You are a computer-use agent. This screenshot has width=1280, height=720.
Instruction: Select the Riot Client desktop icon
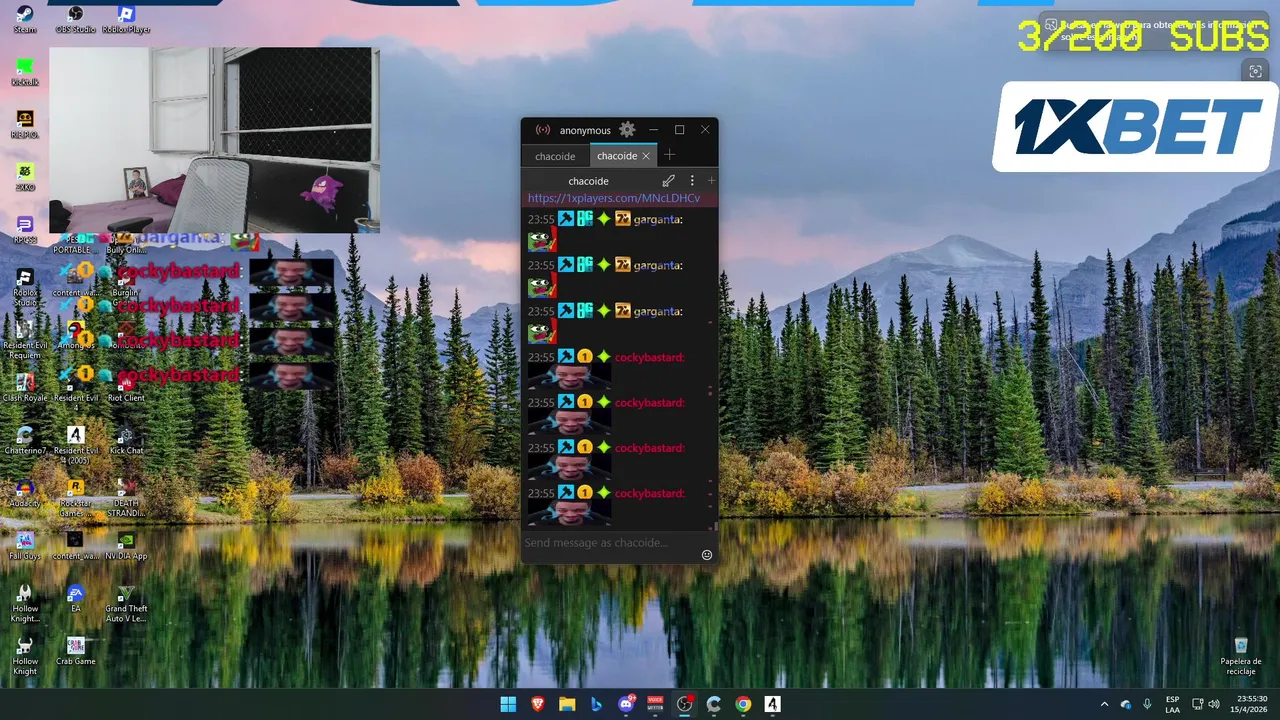[x=126, y=387]
